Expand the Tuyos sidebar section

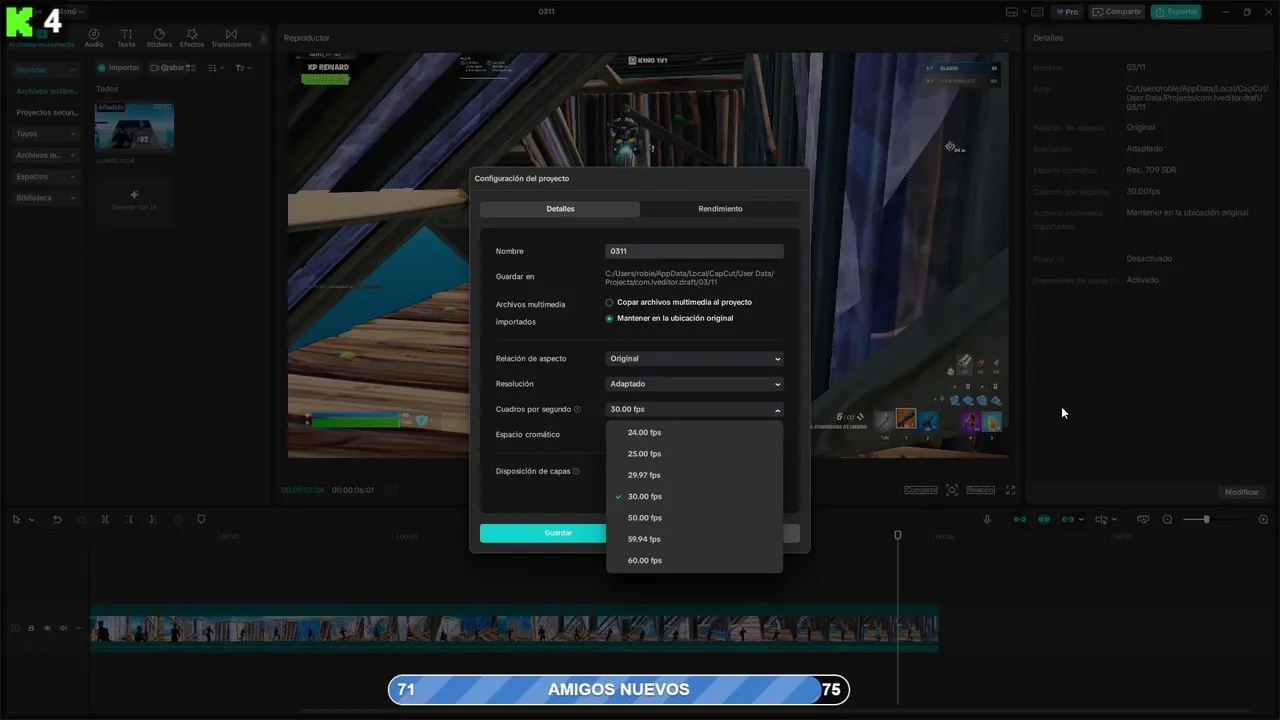point(46,134)
